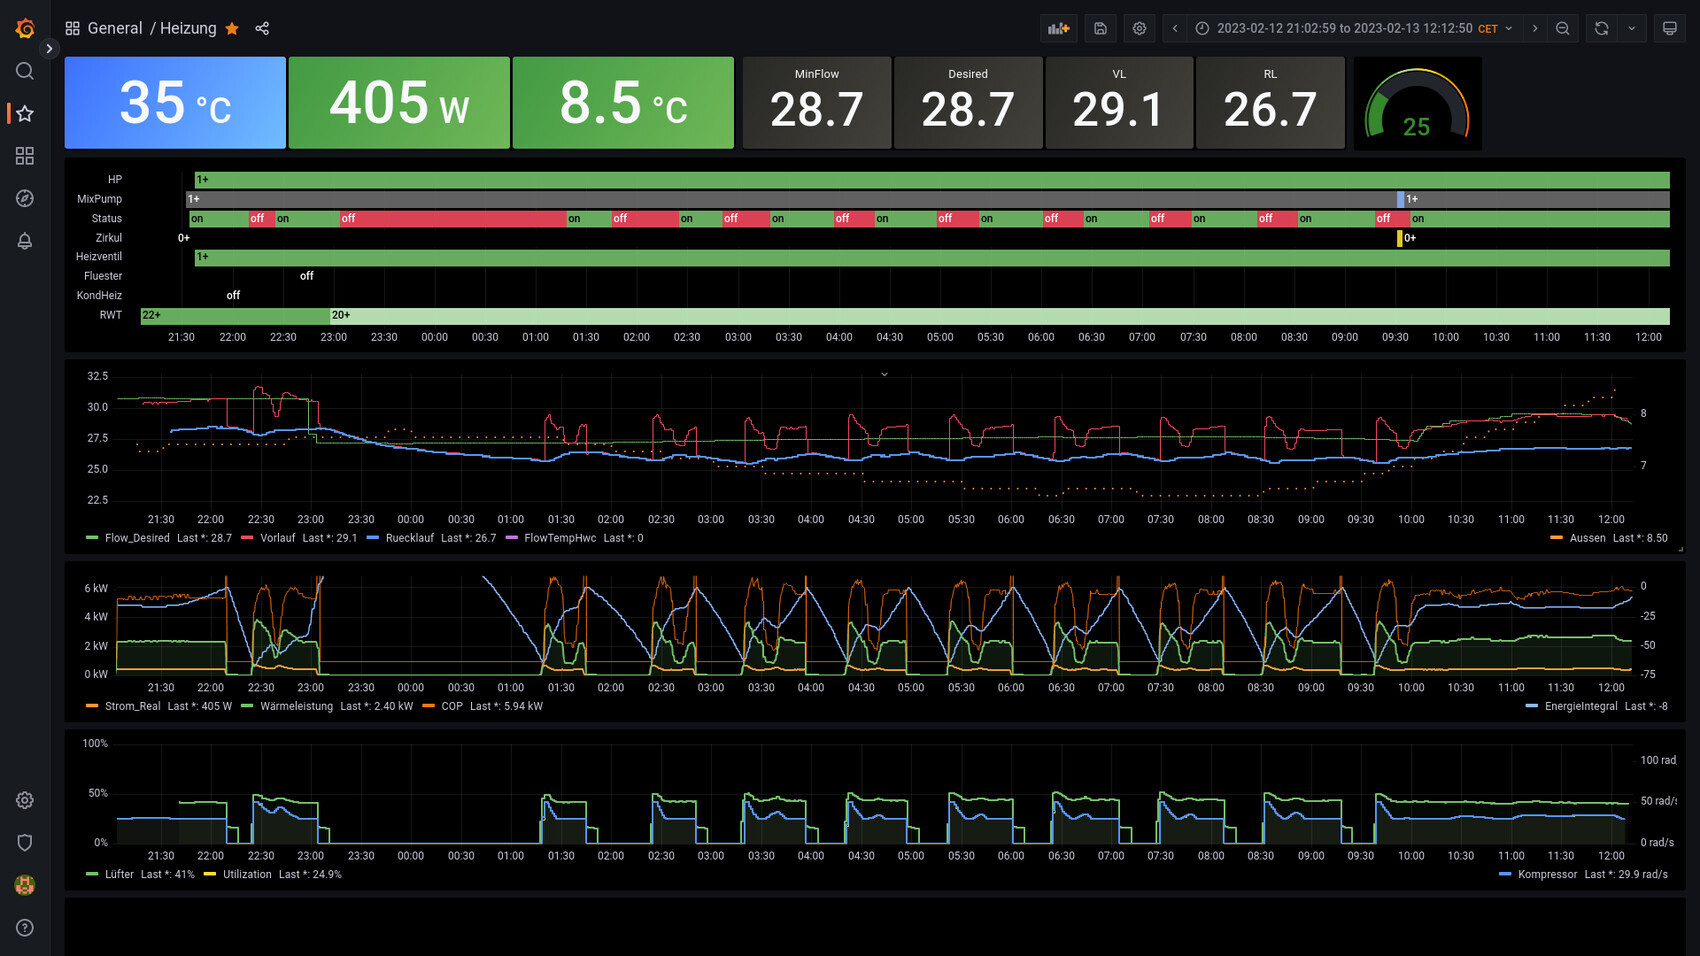
Task: Toggle the Vorlauf series in legend
Action: pos(277,538)
